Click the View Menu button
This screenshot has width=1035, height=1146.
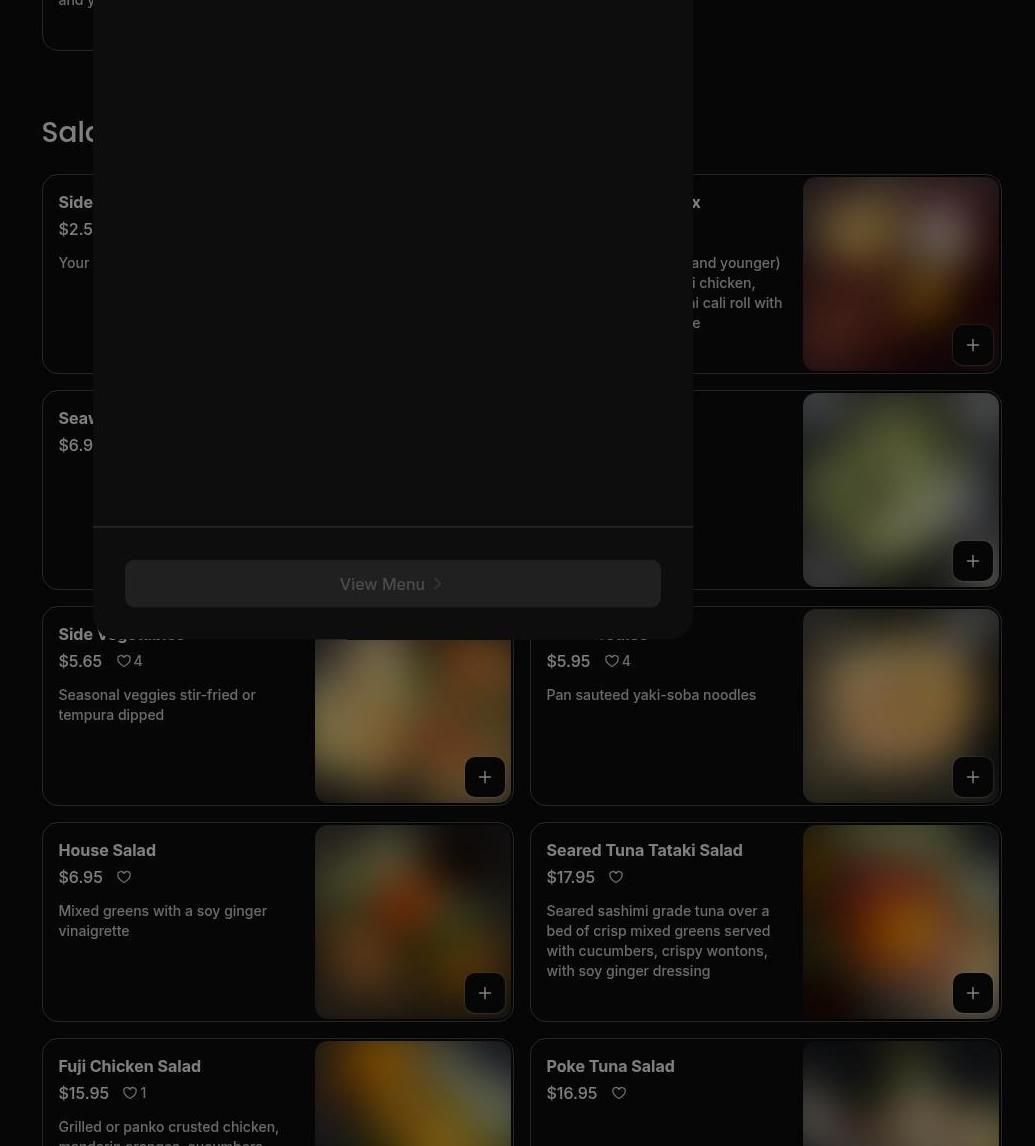tap(392, 584)
